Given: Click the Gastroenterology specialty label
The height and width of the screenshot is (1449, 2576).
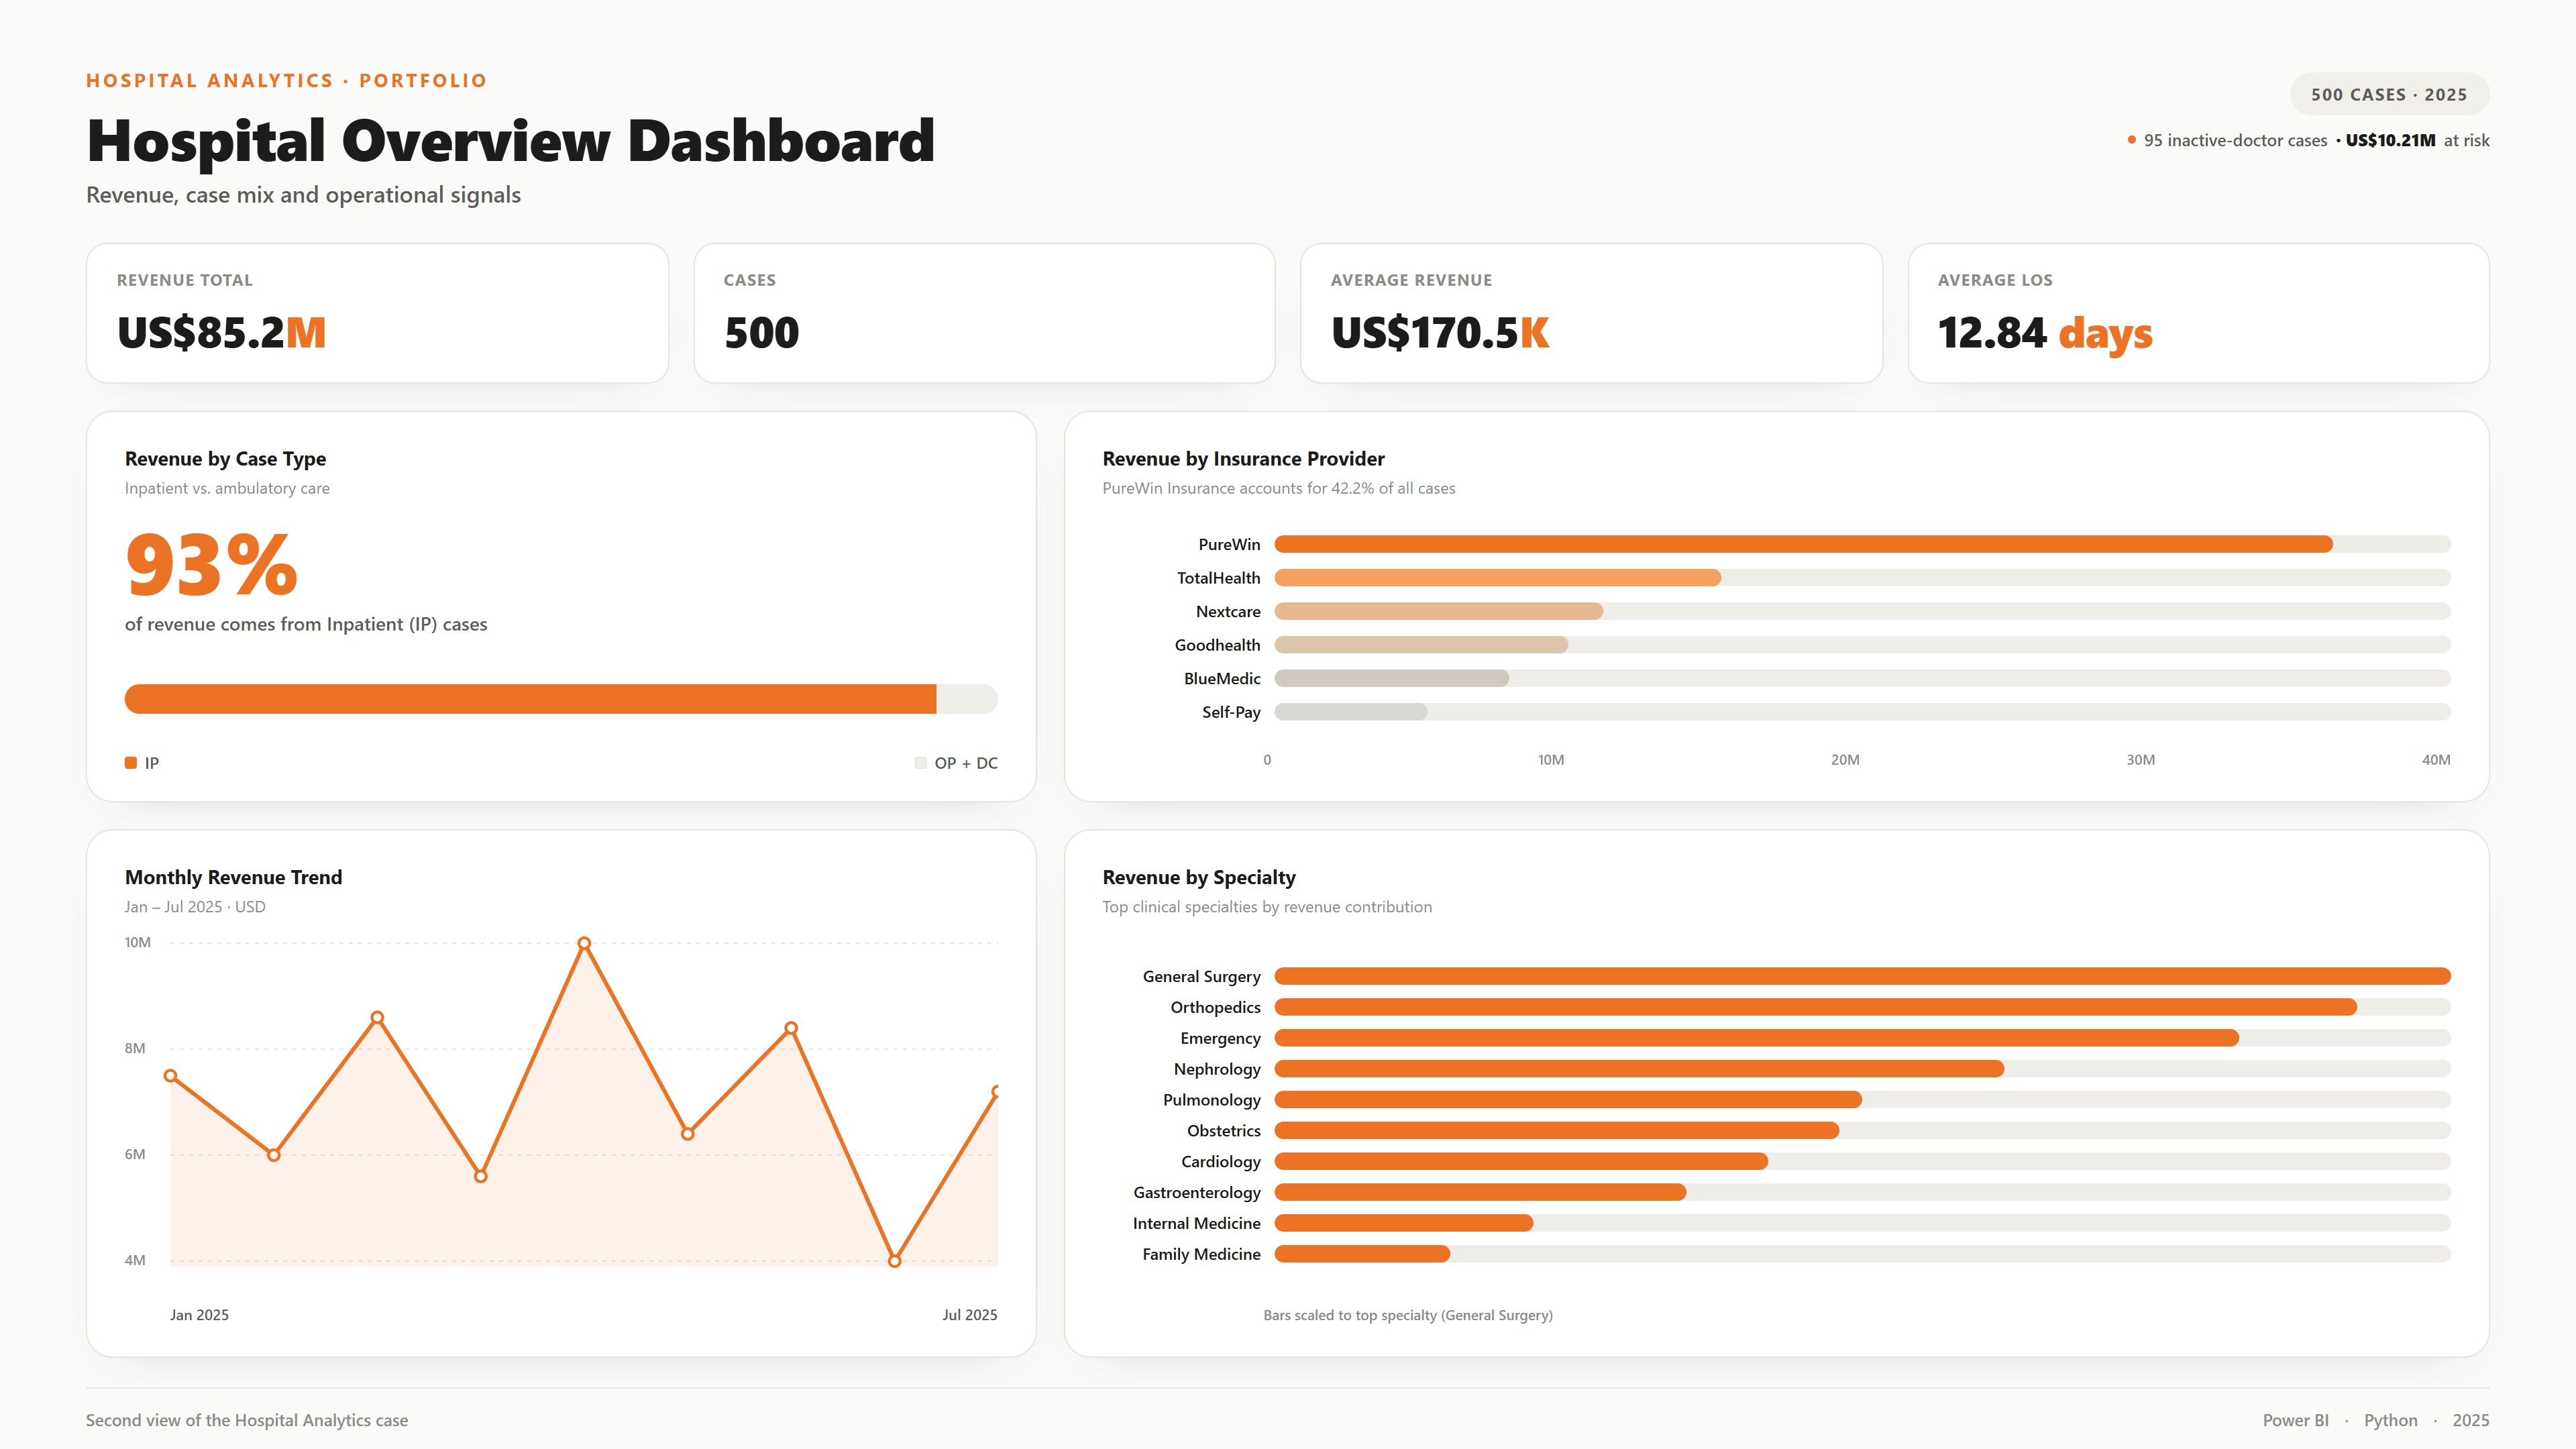Looking at the screenshot, I should 1197,1192.
